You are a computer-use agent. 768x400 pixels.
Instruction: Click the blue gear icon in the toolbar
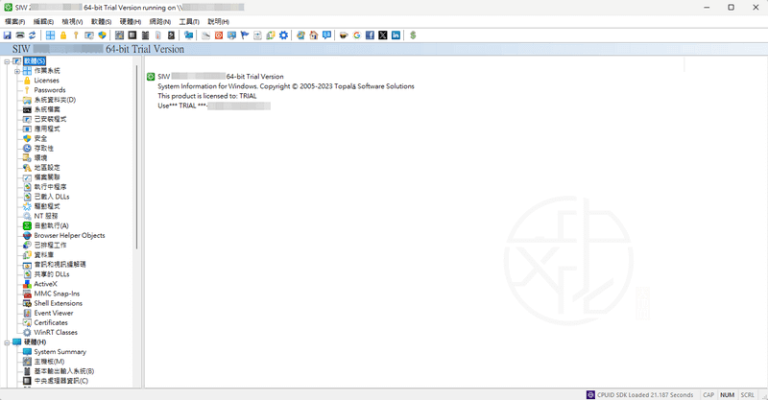click(284, 35)
